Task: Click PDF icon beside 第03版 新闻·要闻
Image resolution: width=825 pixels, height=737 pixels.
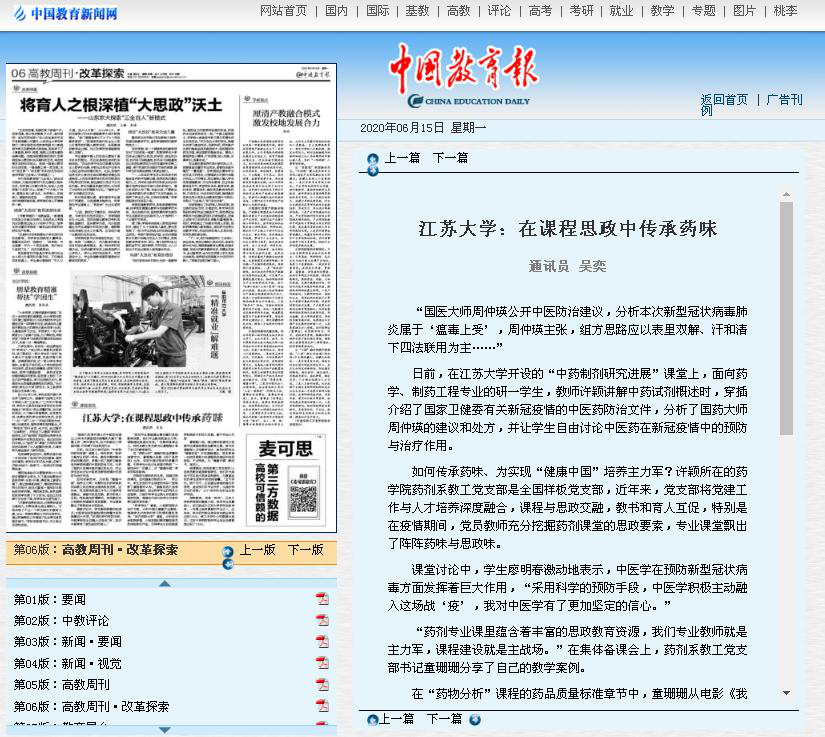Action: (322, 642)
